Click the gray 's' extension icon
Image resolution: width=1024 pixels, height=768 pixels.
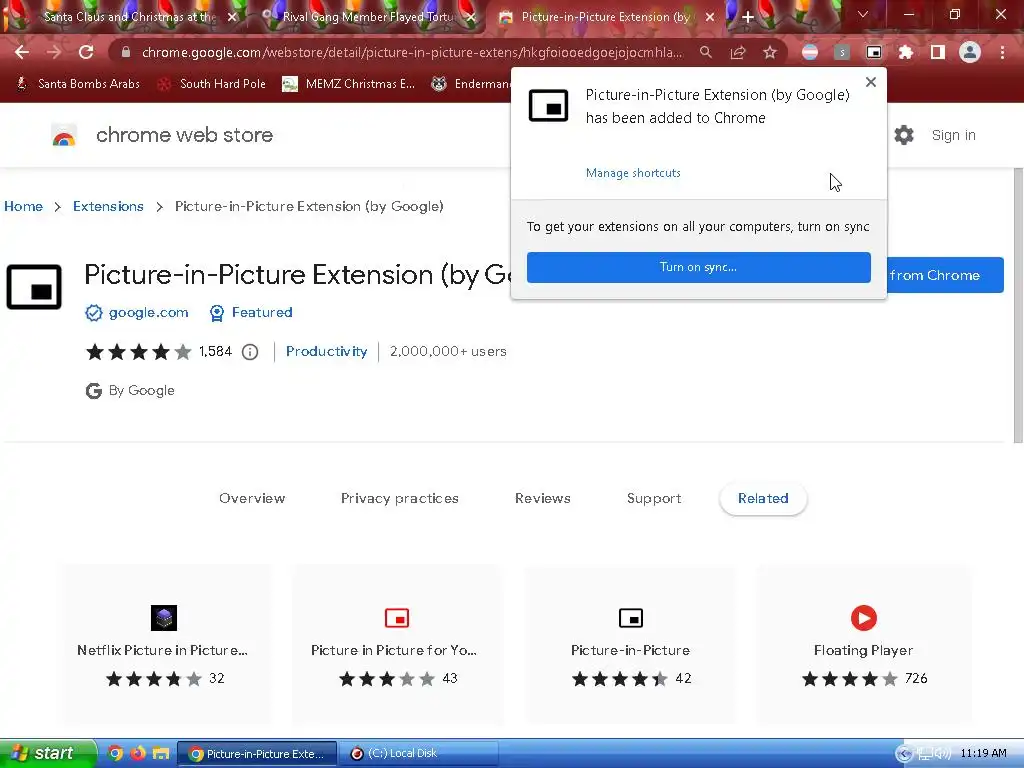pos(842,52)
